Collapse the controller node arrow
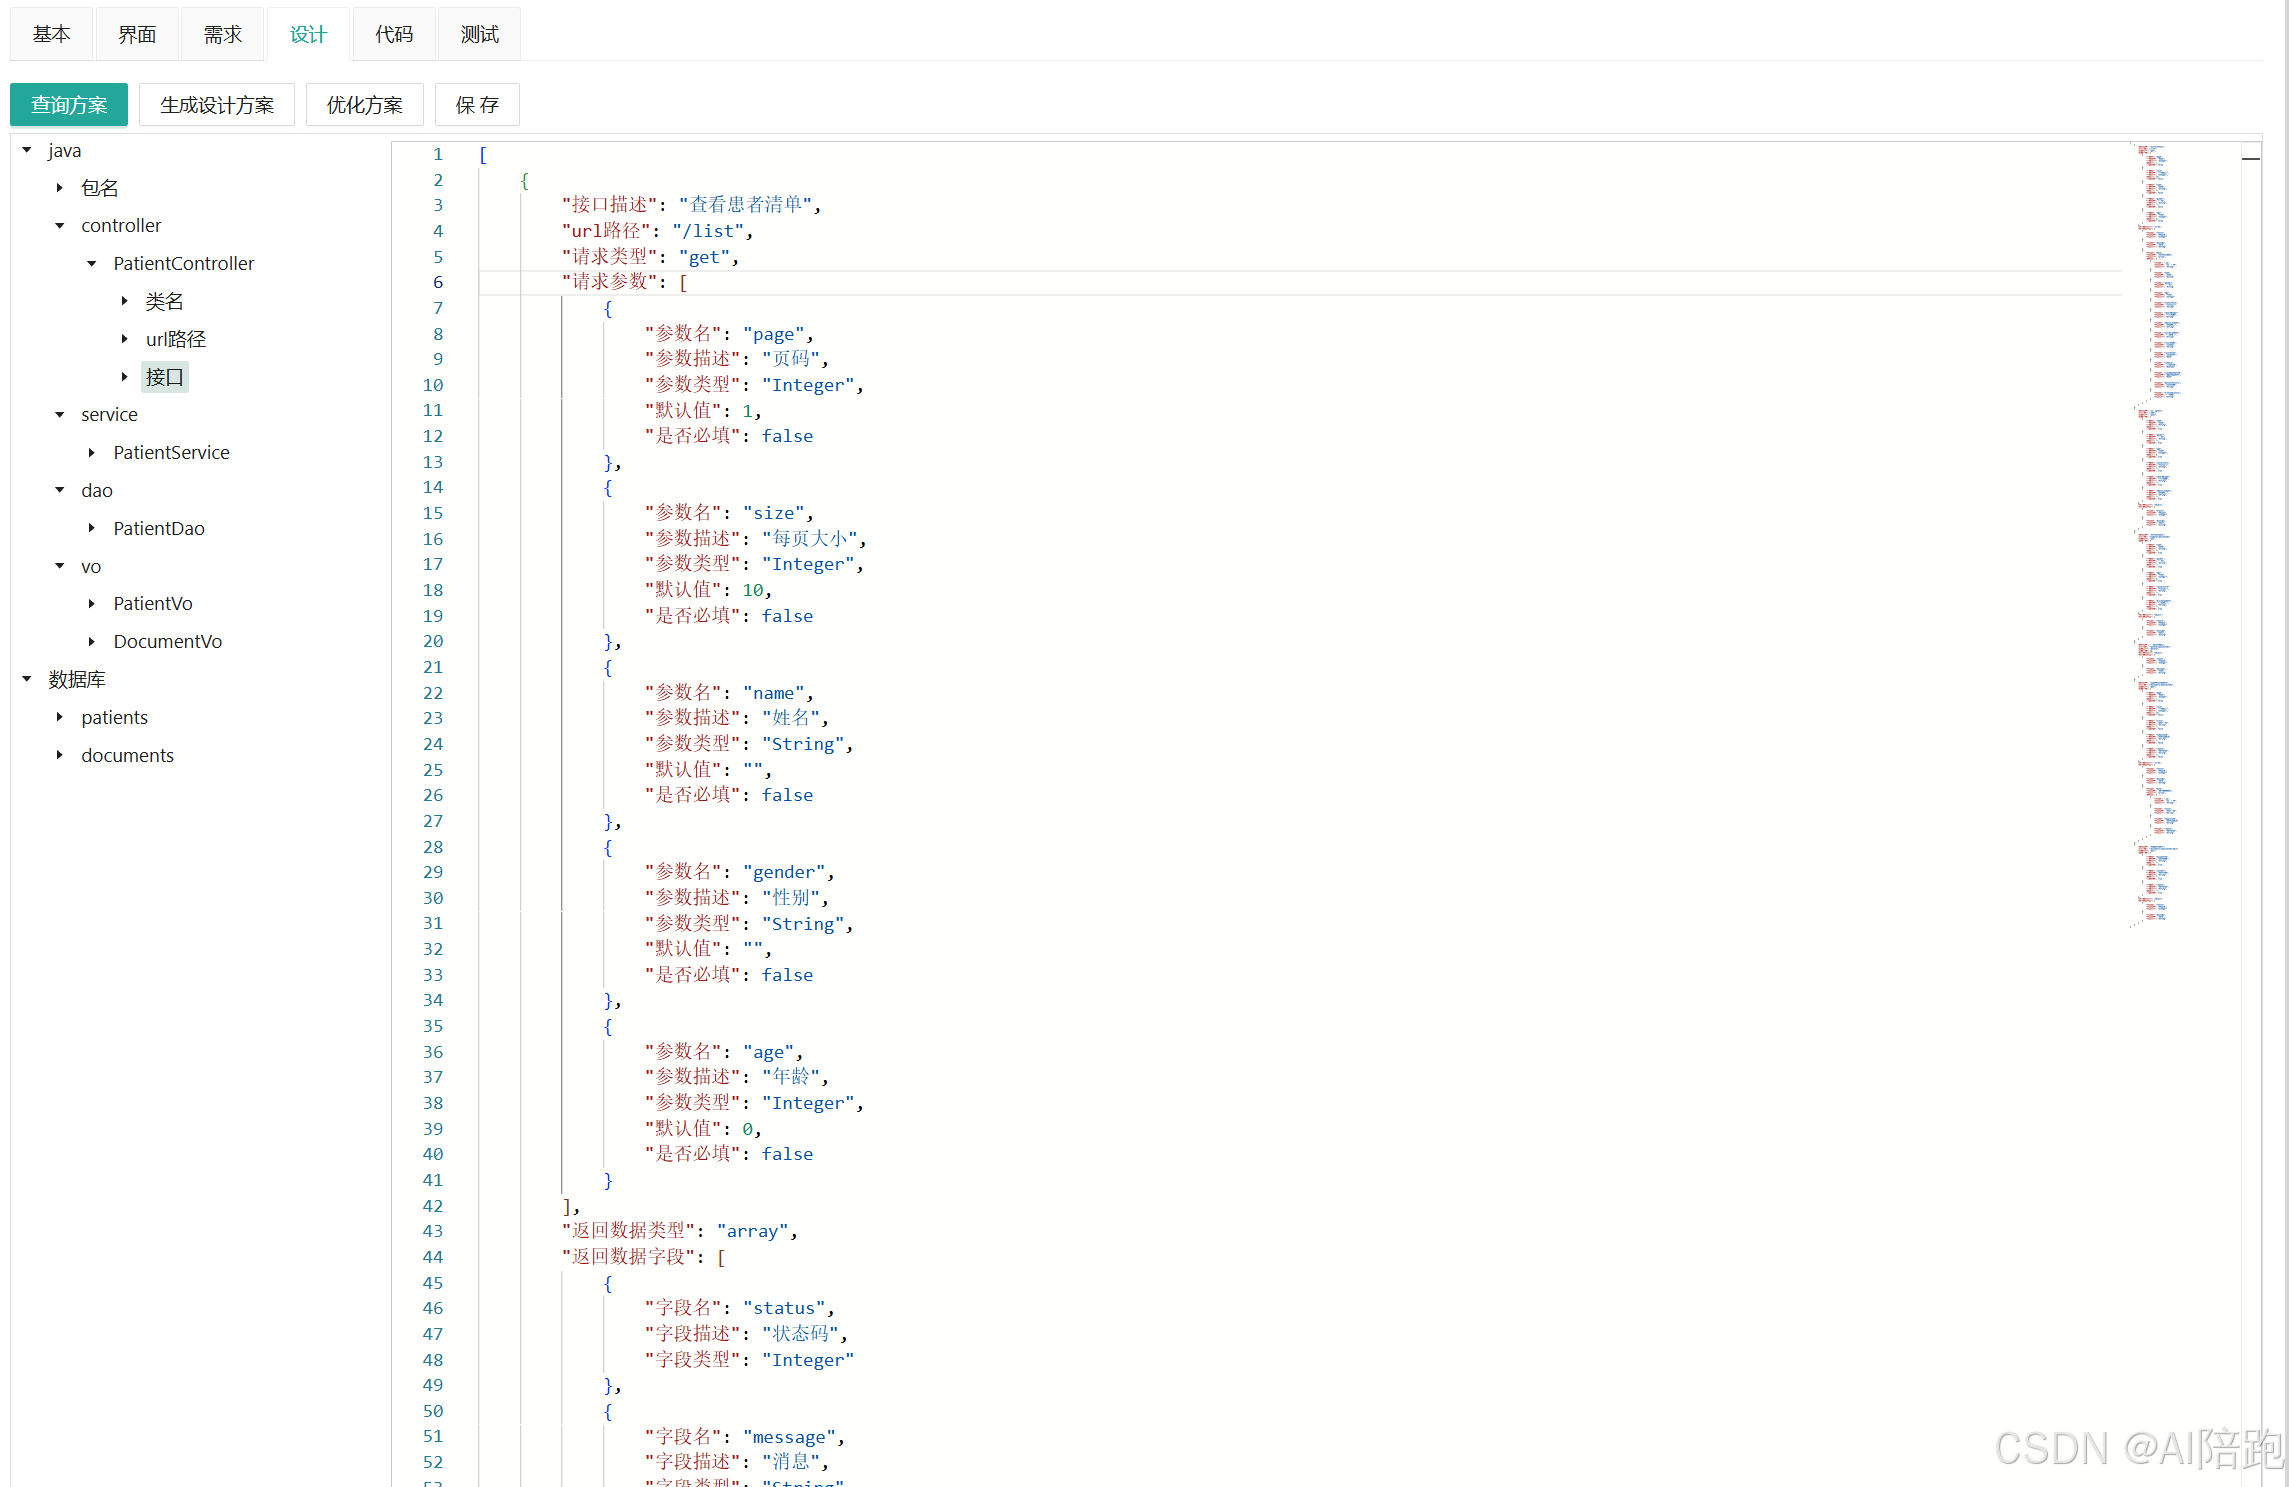This screenshot has width=2289, height=1487. coord(59,226)
